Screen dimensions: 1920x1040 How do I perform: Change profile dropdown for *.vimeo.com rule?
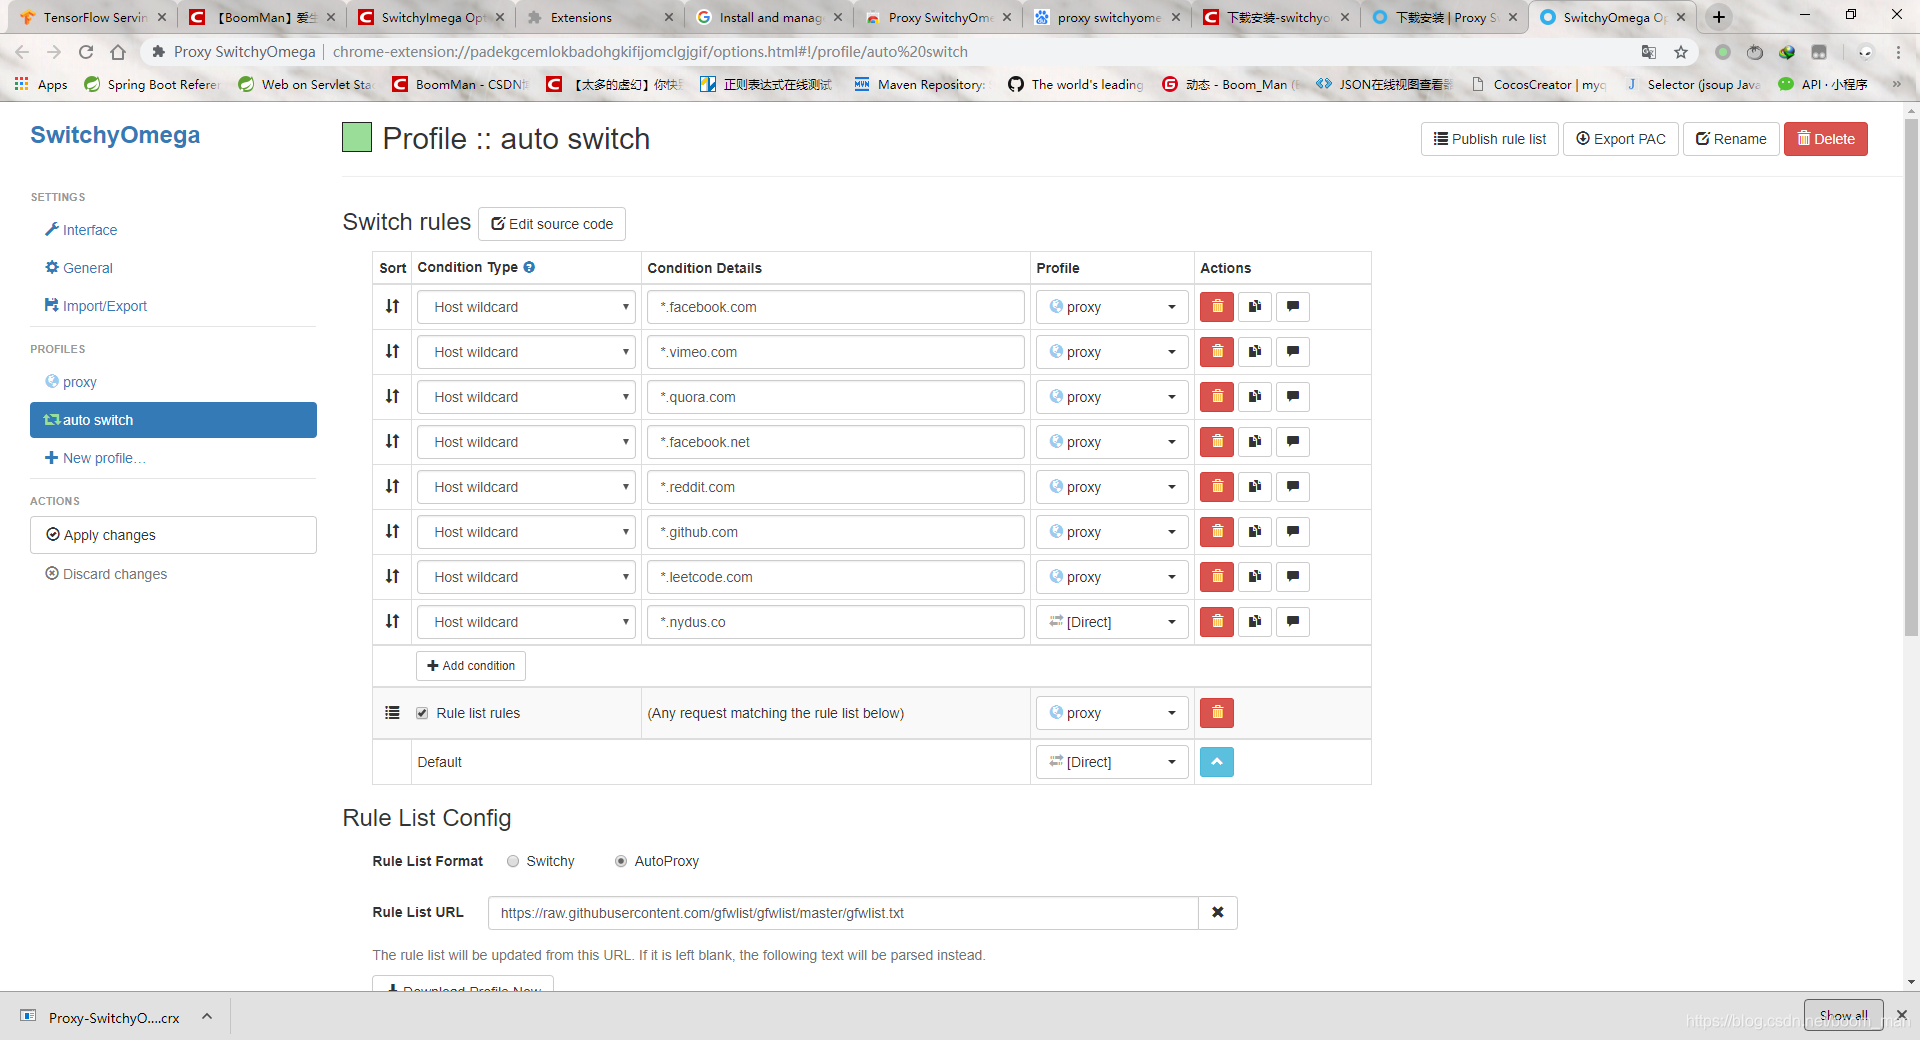tap(1112, 352)
